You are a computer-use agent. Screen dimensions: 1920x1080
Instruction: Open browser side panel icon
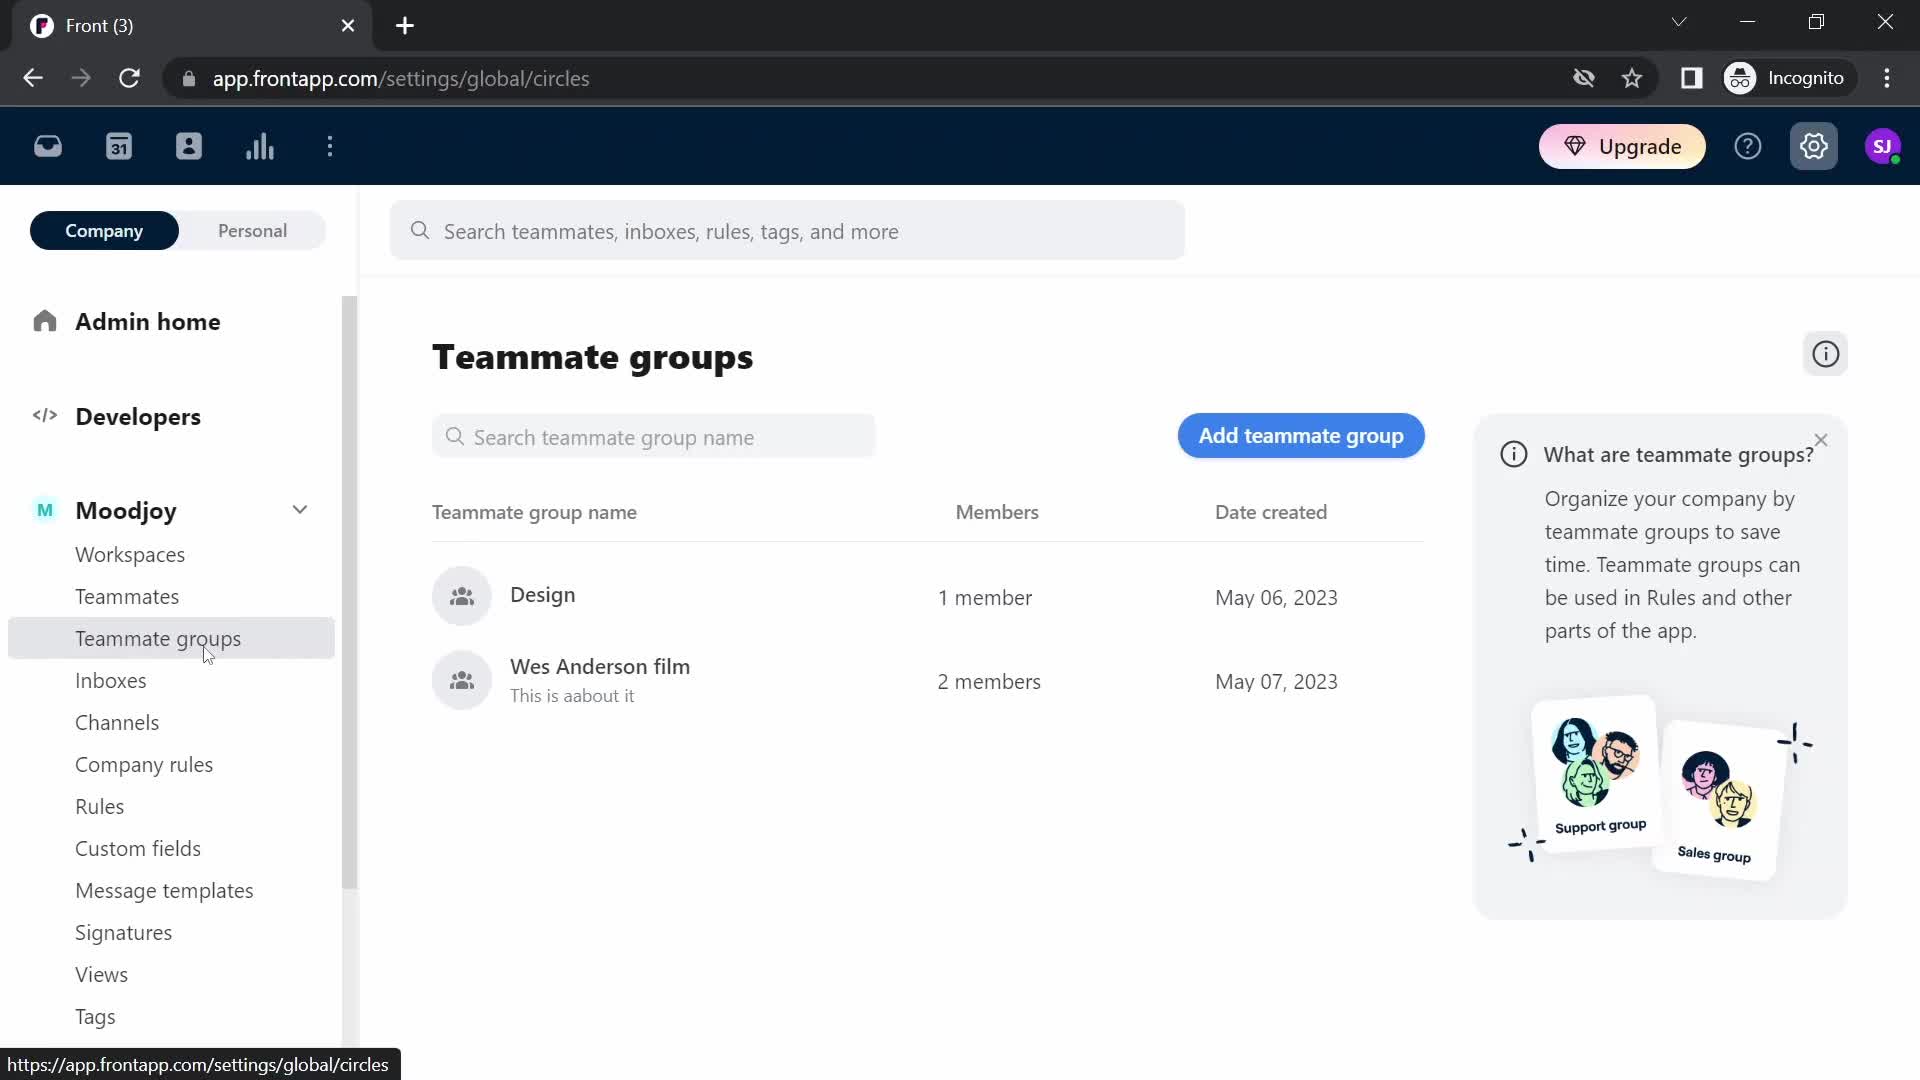[1691, 78]
